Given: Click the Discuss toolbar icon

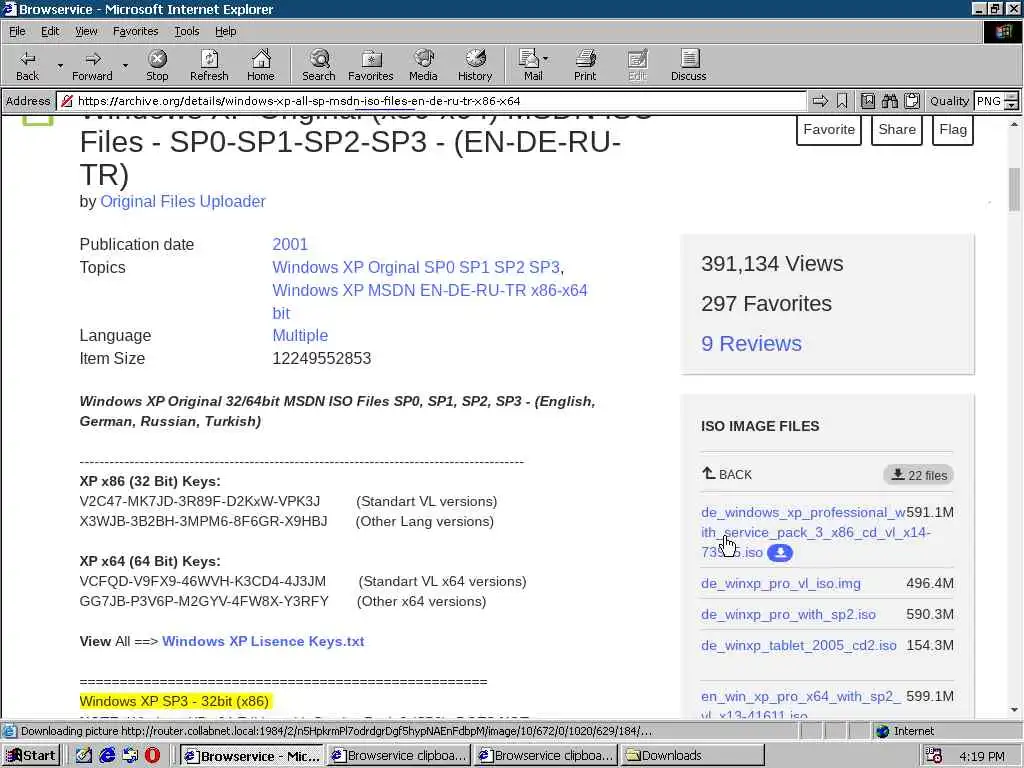Looking at the screenshot, I should point(688,65).
